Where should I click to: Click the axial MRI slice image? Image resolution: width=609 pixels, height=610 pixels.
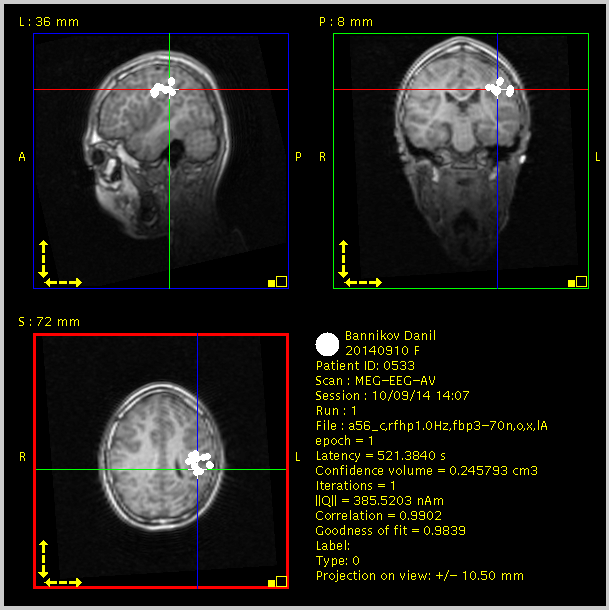pyautogui.click(x=161, y=461)
